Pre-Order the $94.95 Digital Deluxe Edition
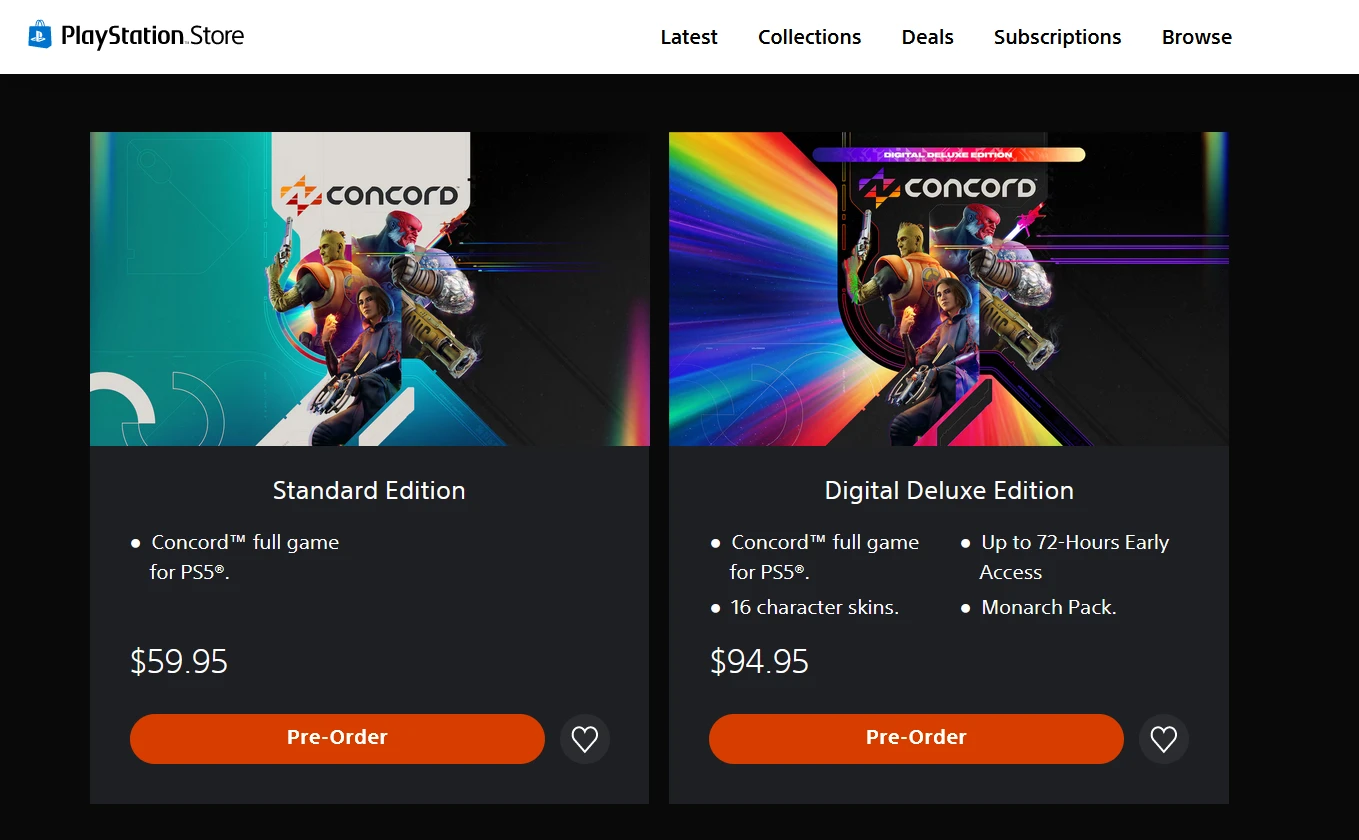Image resolution: width=1359 pixels, height=840 pixels. point(916,738)
